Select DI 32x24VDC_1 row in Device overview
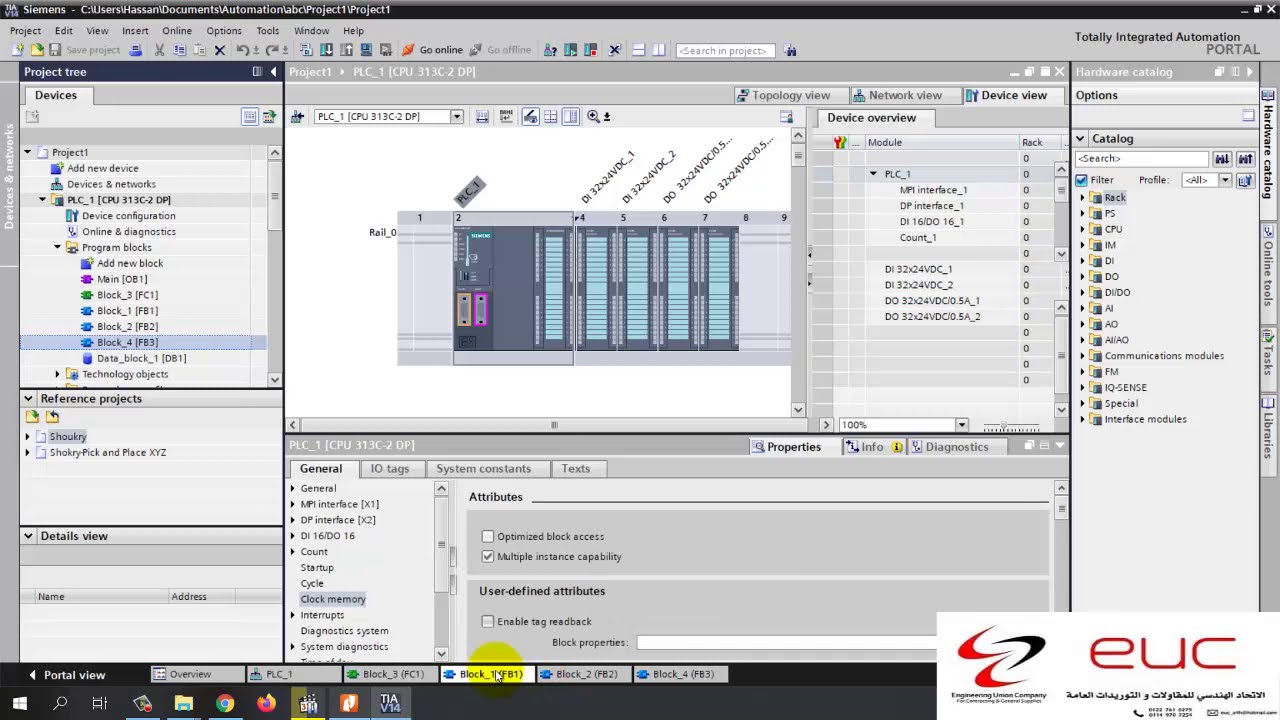 (x=932, y=269)
